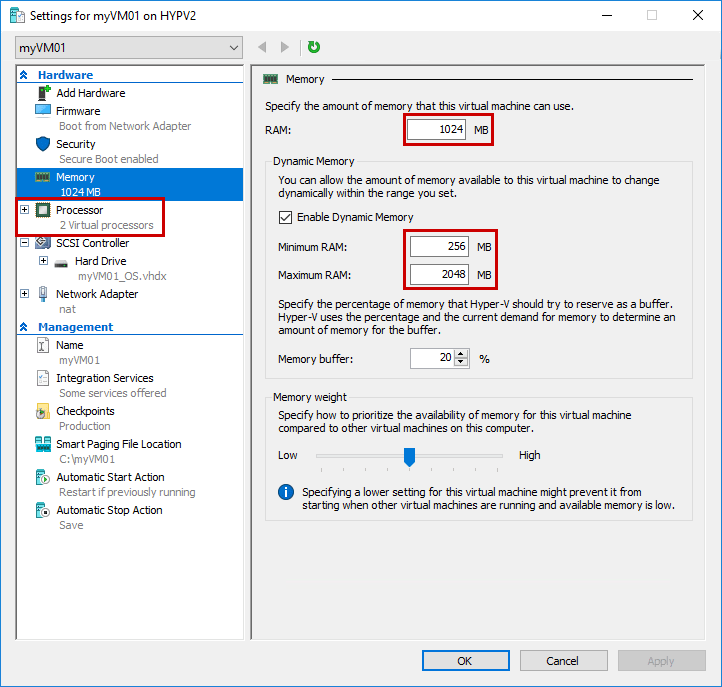This screenshot has height=687, width=722.
Task: Click 'Boot from Network Adapter' text
Action: pos(125,126)
